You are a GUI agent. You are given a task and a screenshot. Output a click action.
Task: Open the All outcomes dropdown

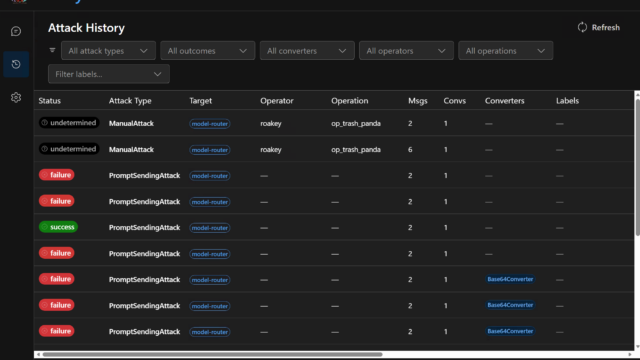pos(207,51)
